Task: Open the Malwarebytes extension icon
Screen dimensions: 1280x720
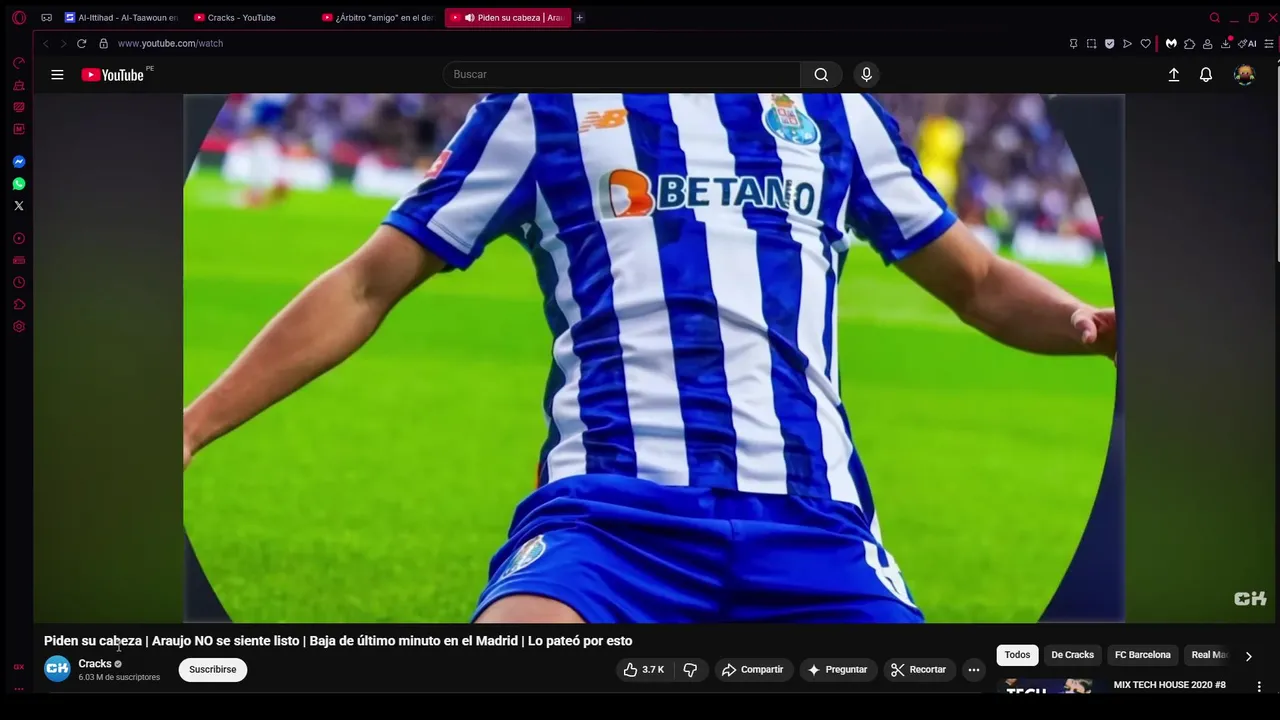Action: click(x=1171, y=44)
